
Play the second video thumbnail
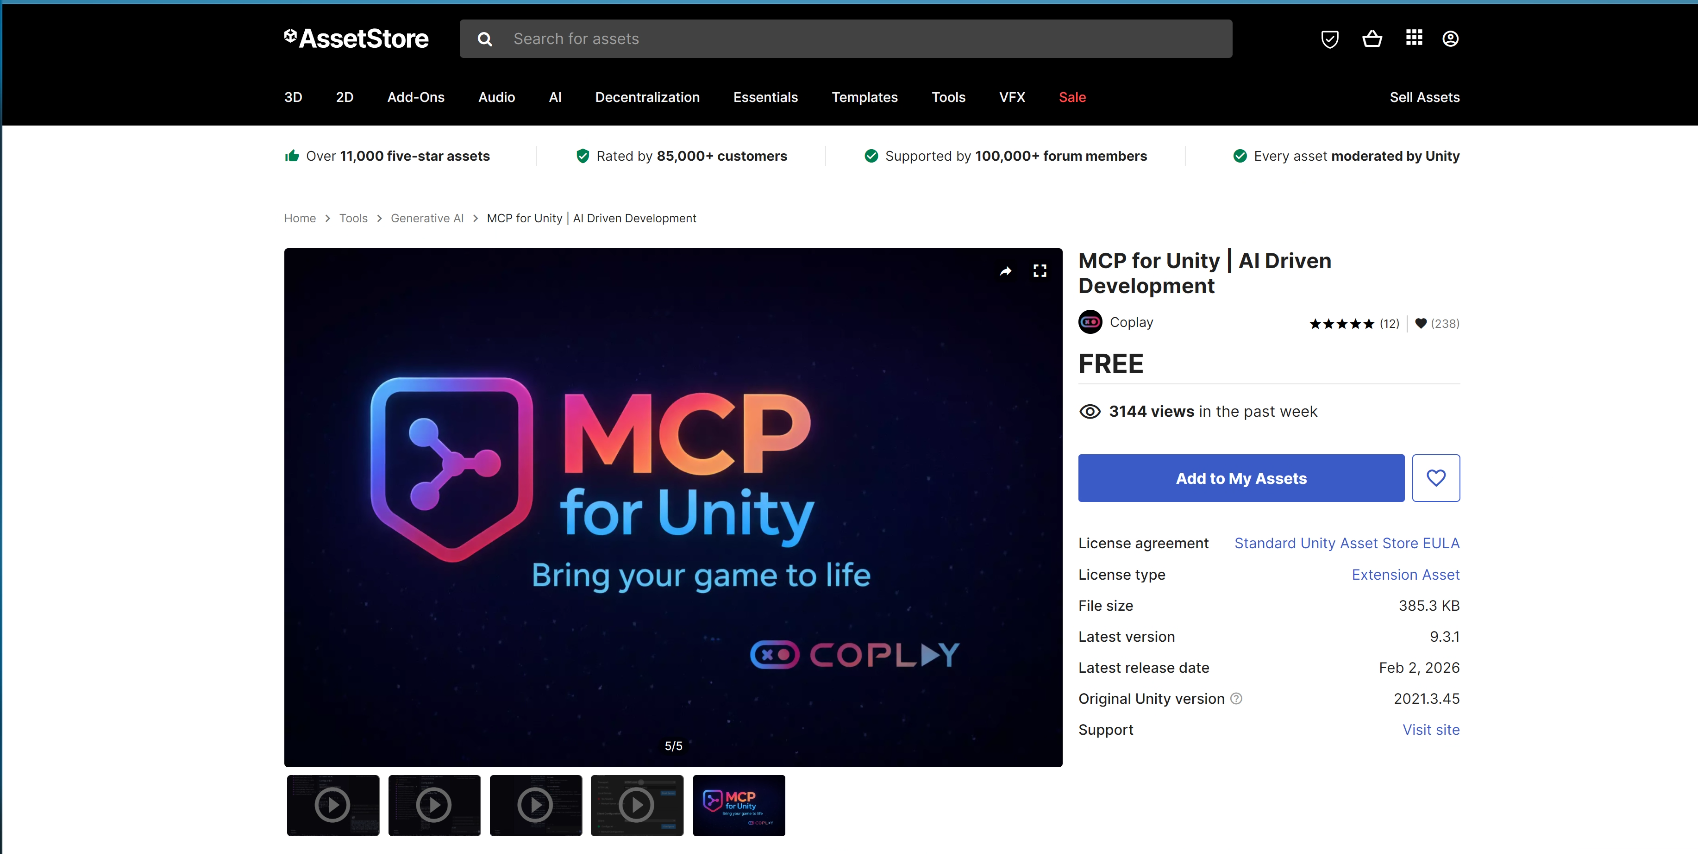click(434, 805)
